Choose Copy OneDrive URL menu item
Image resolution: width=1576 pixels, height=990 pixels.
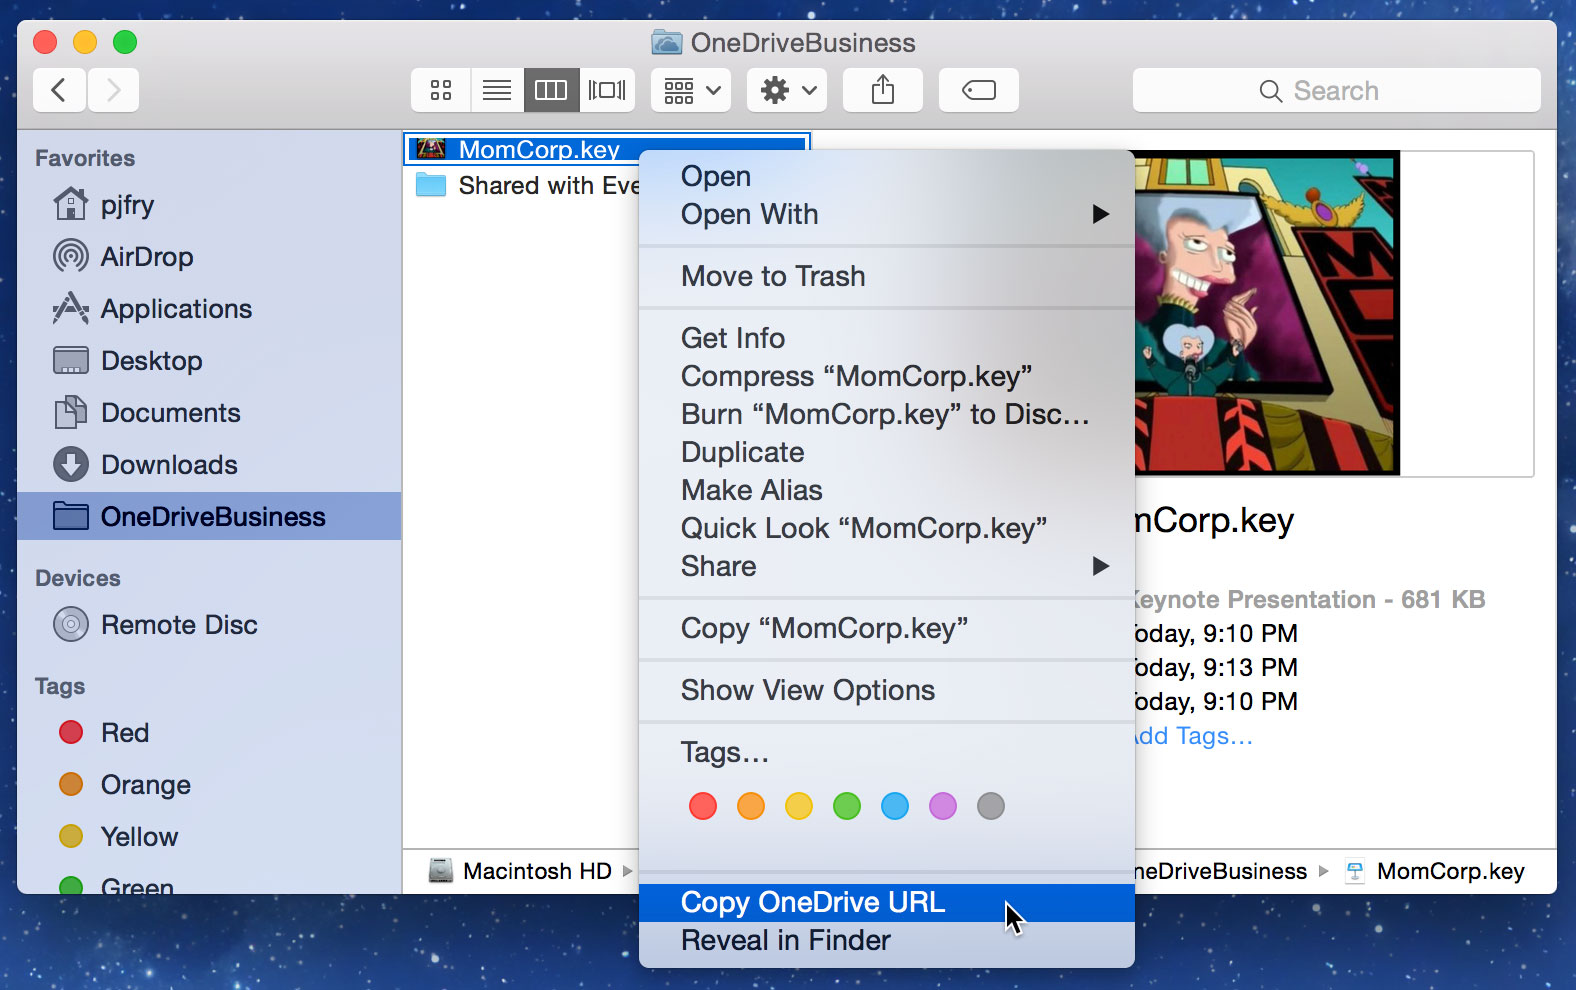(x=812, y=902)
